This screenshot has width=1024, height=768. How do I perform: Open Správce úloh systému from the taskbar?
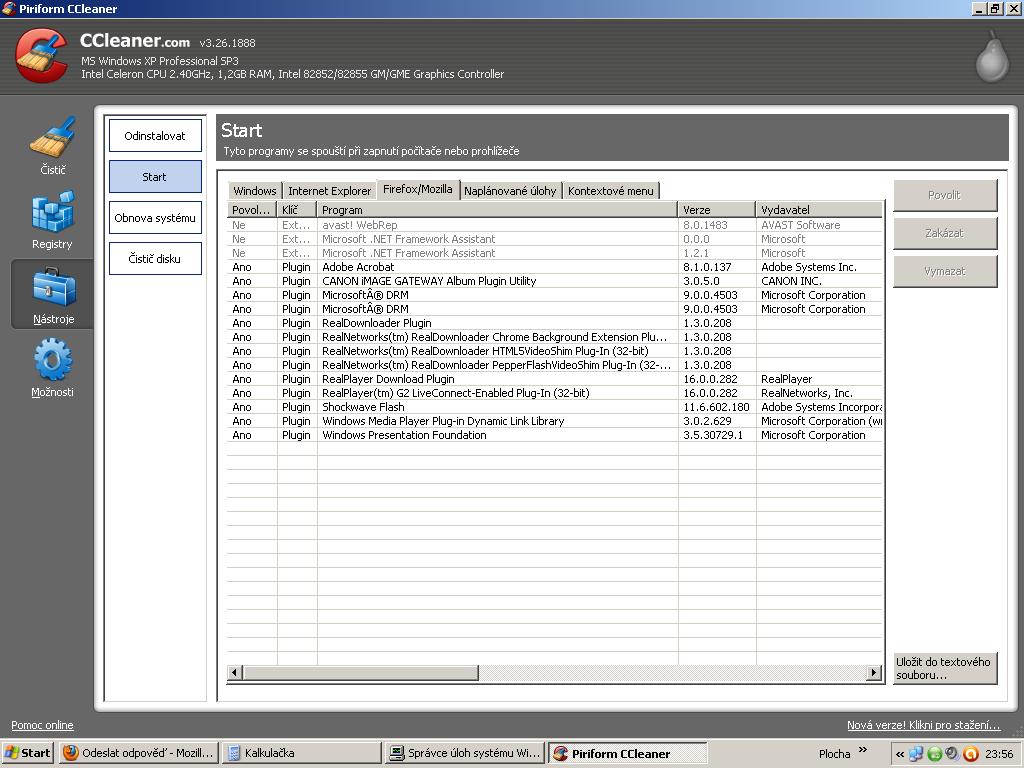464,753
